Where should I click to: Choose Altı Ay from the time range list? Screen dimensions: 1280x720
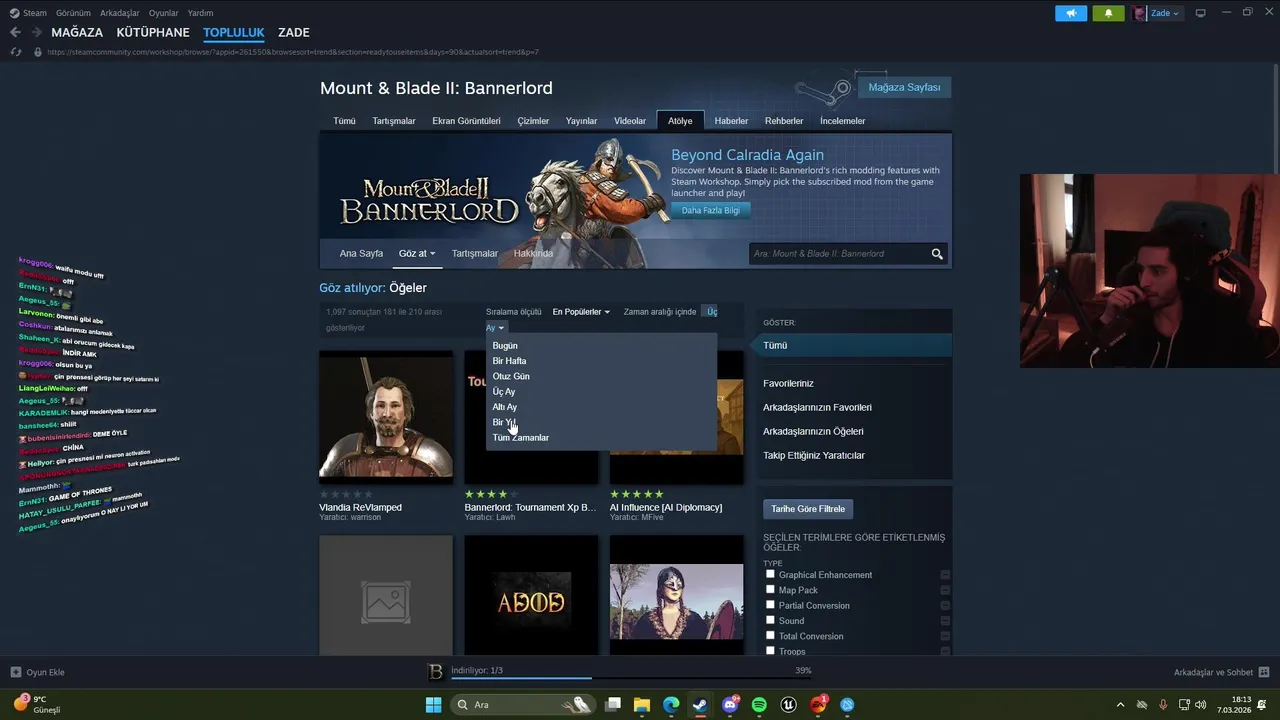point(505,407)
